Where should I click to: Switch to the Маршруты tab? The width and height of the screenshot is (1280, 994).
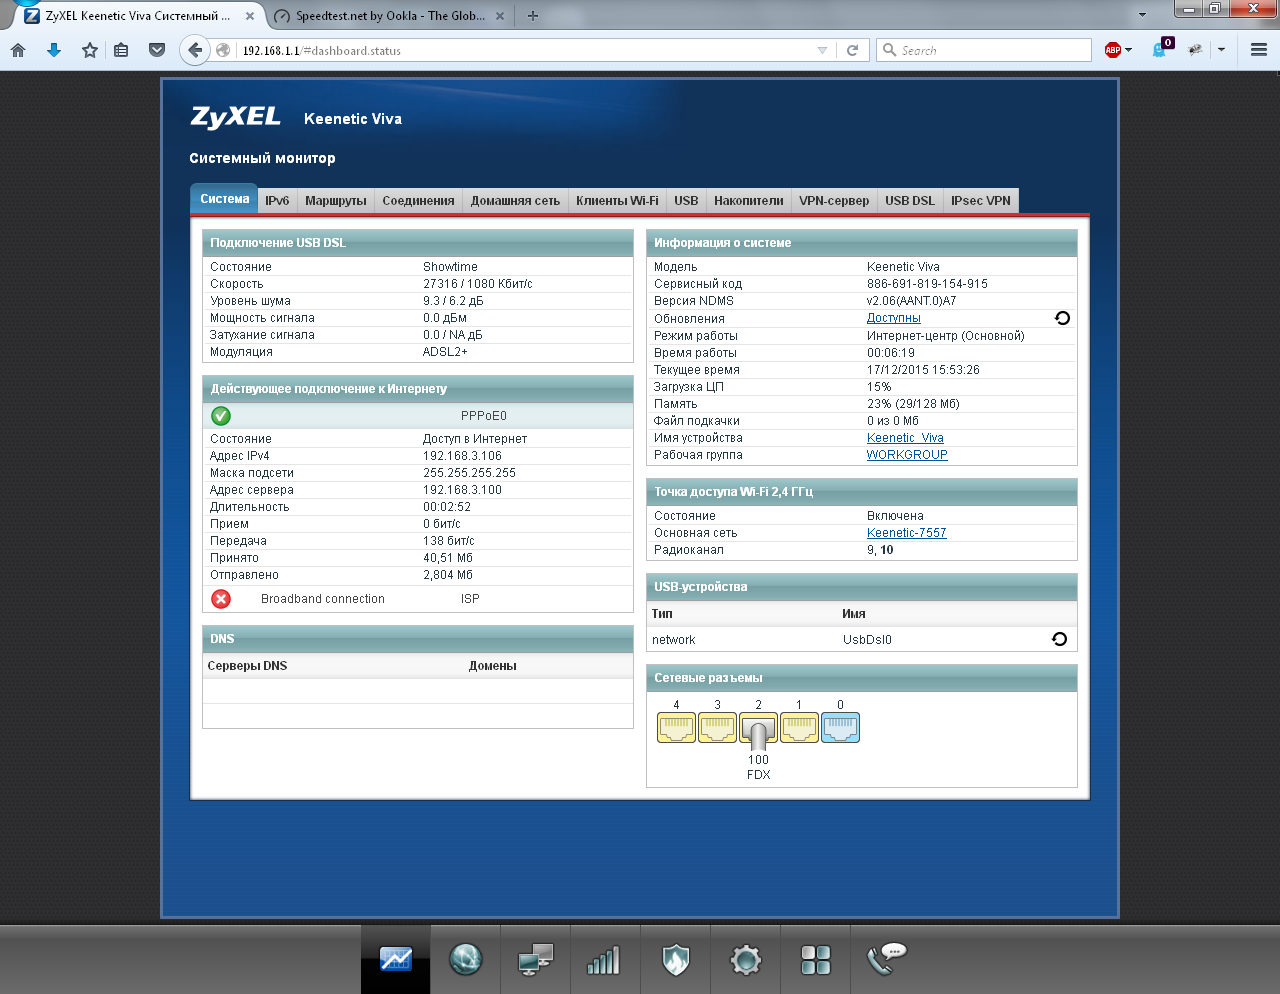[336, 201]
